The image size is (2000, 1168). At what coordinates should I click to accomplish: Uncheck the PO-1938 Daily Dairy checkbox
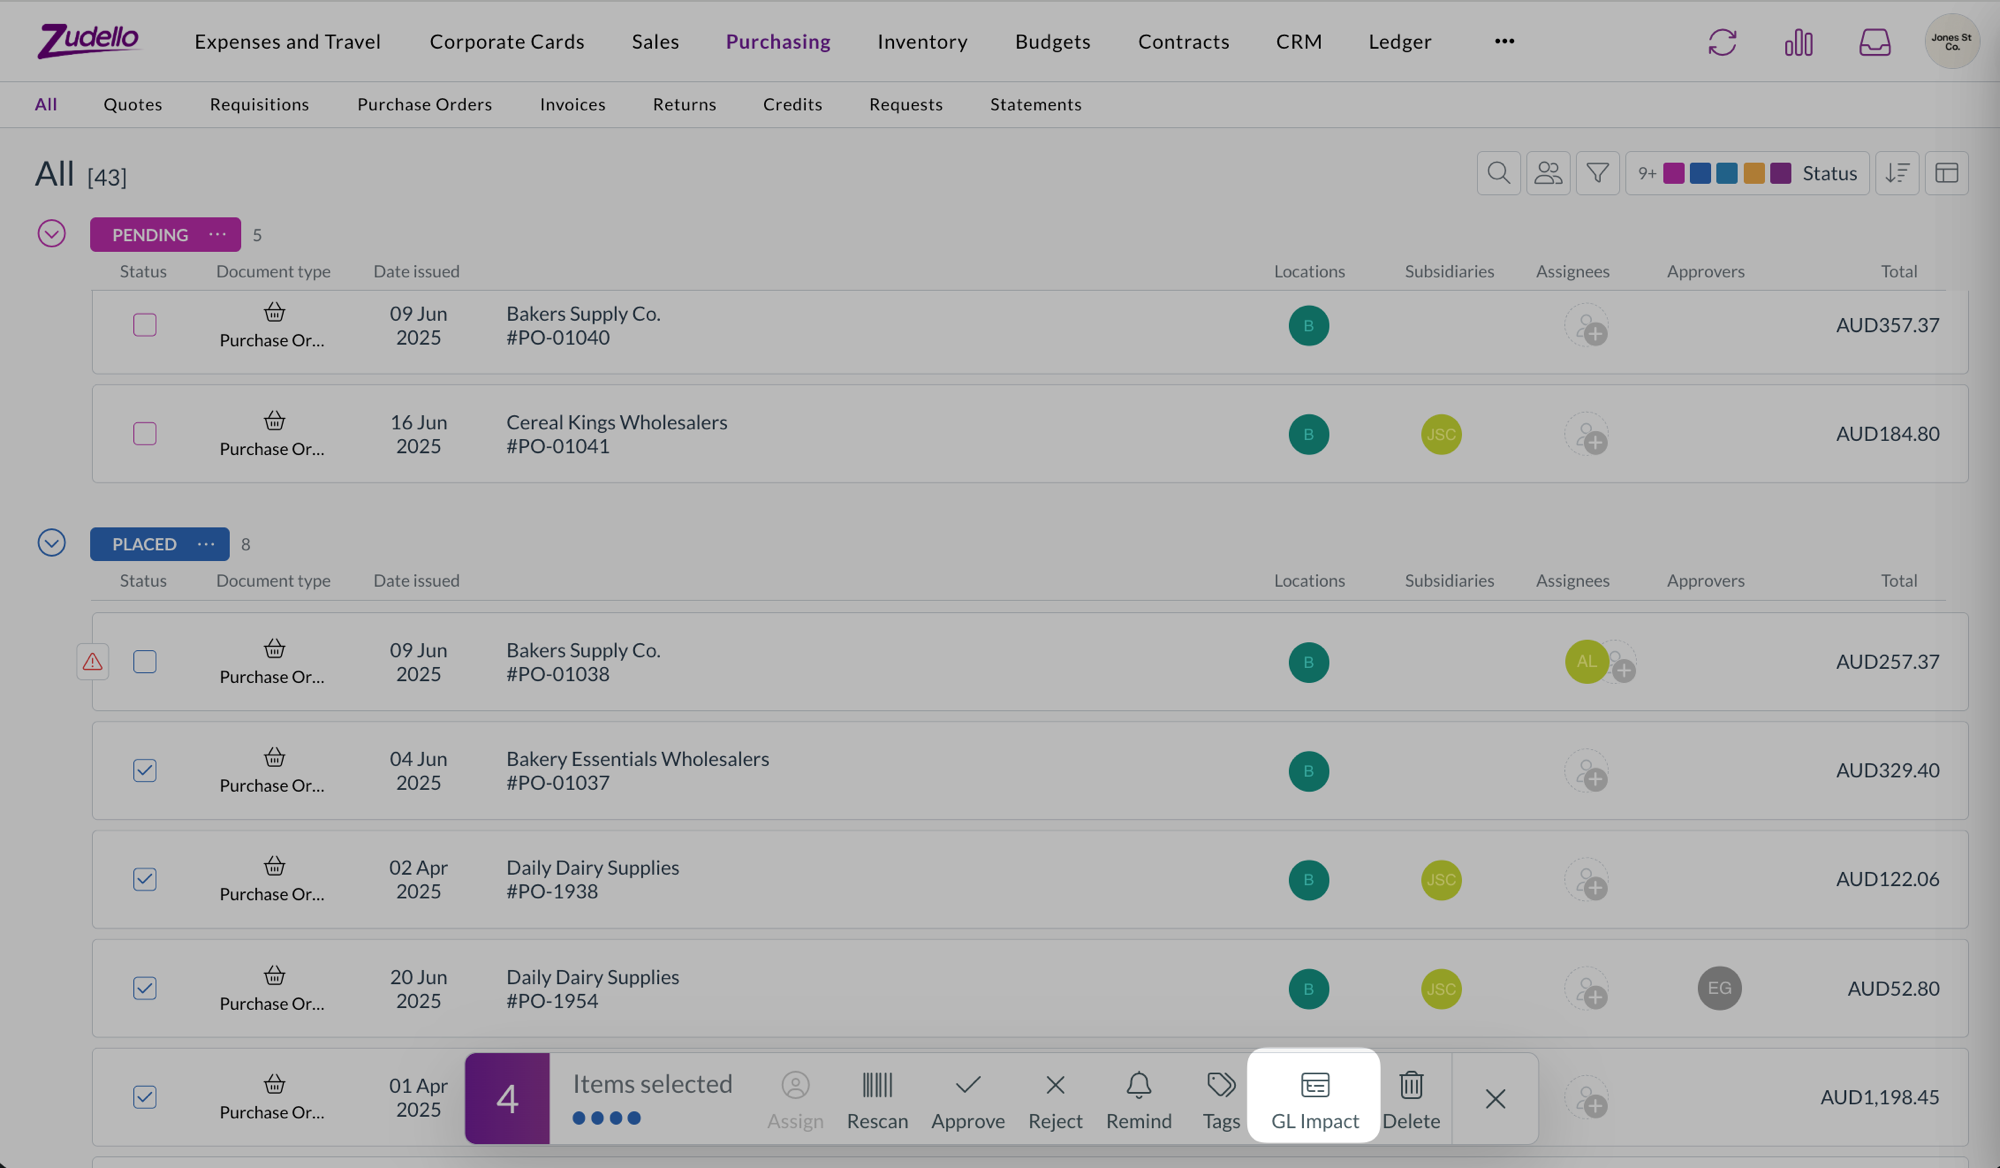145,879
